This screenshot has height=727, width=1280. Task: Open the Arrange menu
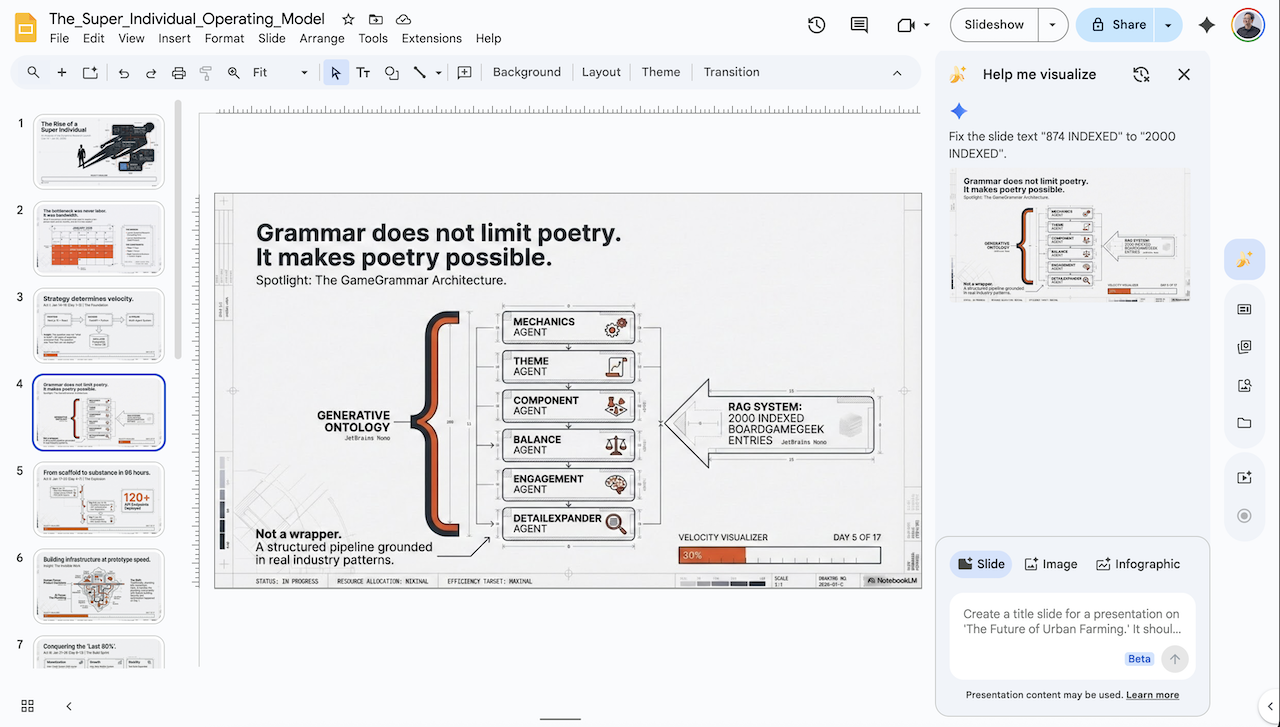pos(321,38)
